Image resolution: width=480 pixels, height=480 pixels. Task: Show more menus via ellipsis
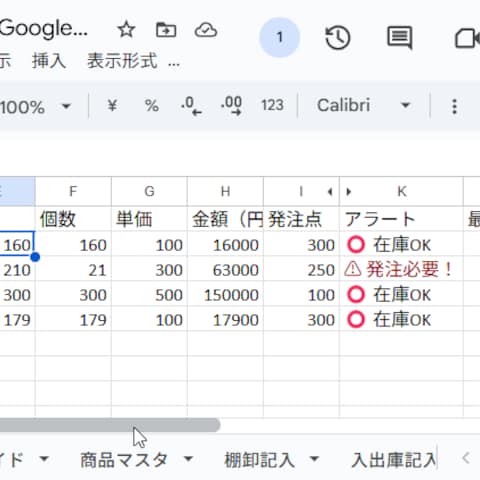tap(174, 63)
